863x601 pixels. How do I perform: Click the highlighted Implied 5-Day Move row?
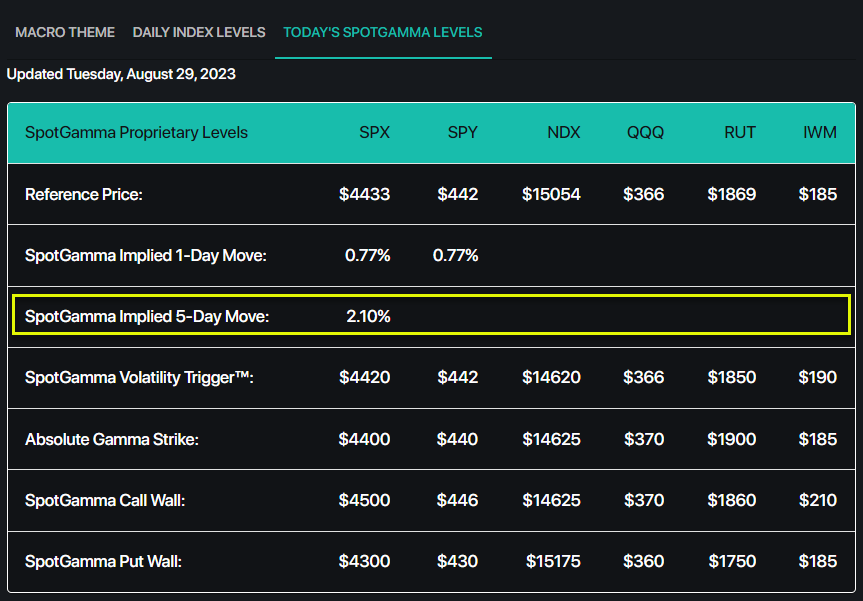[x=430, y=316]
